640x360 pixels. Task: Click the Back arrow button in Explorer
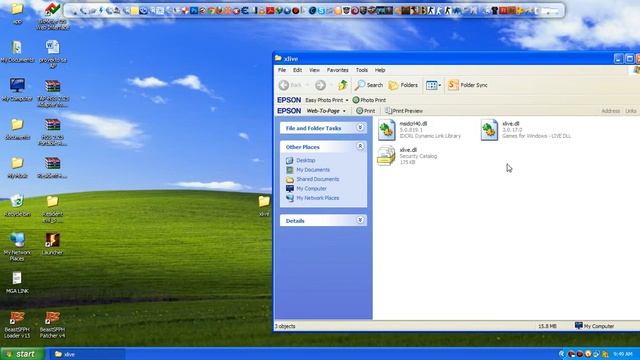tap(284, 85)
